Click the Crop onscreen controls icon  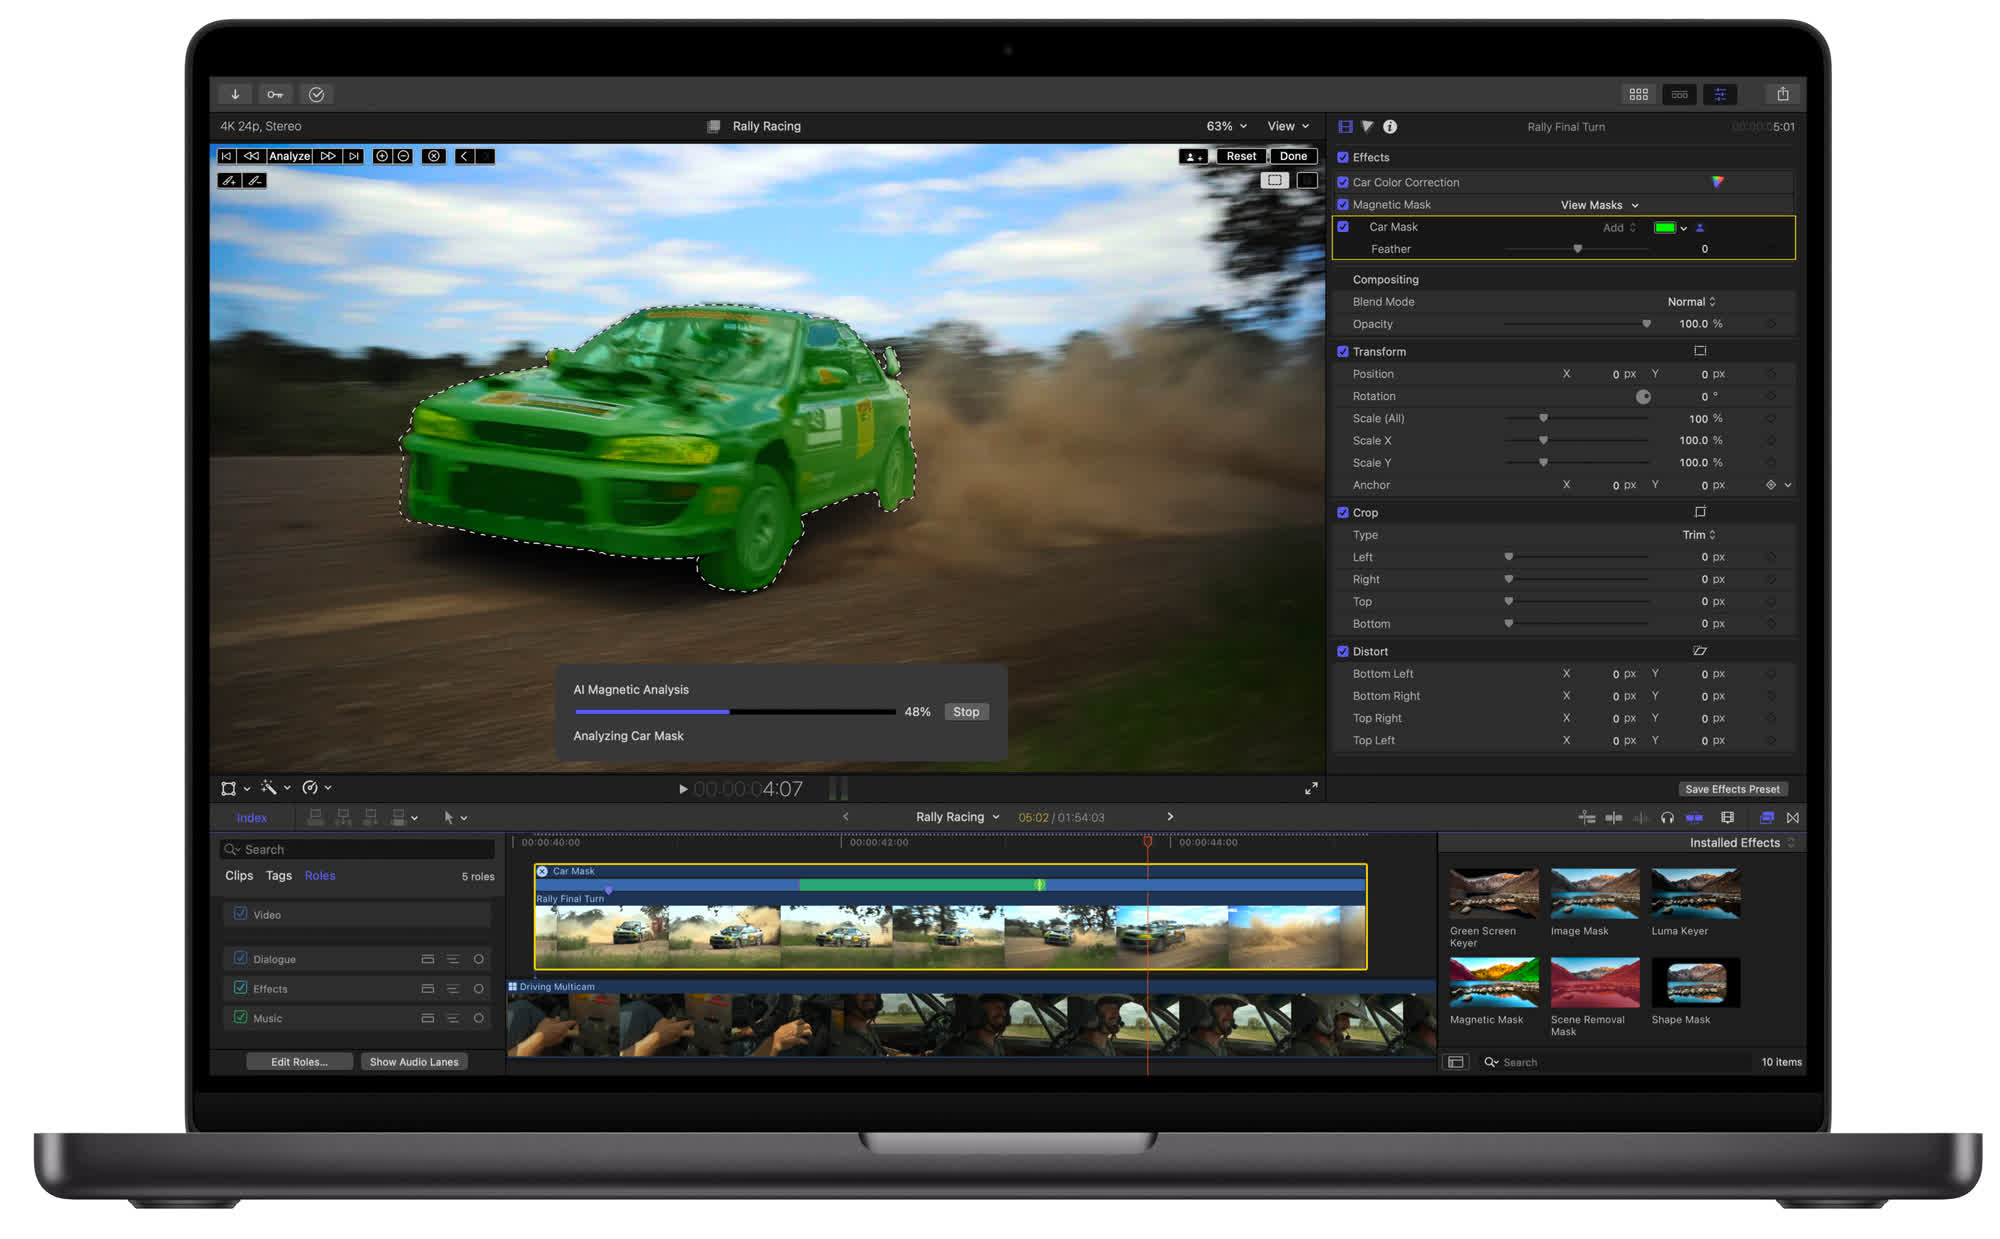(x=1700, y=512)
